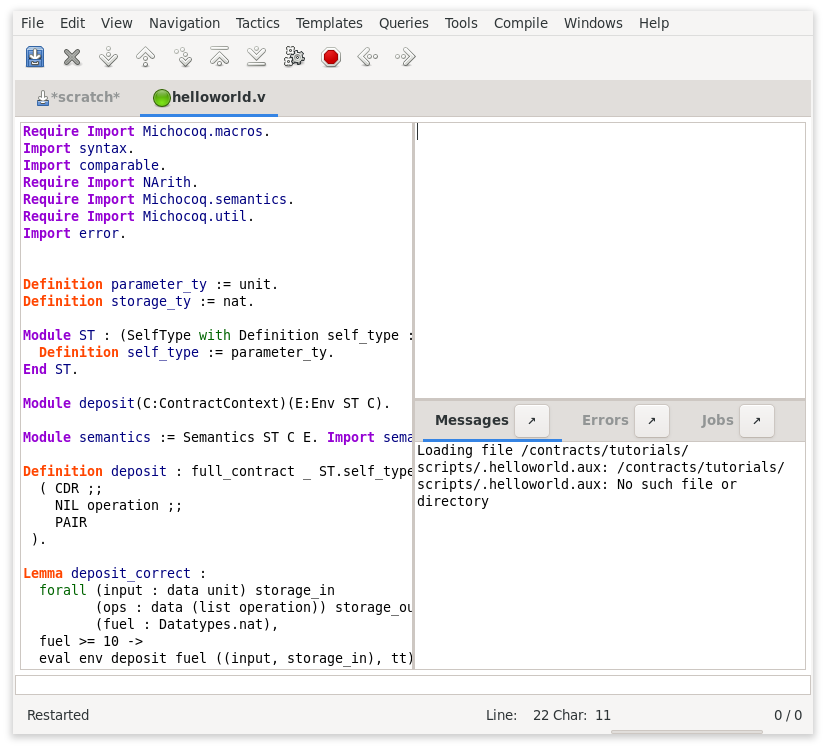
Task: Restart to the beginning of script
Action: [x=219, y=57]
